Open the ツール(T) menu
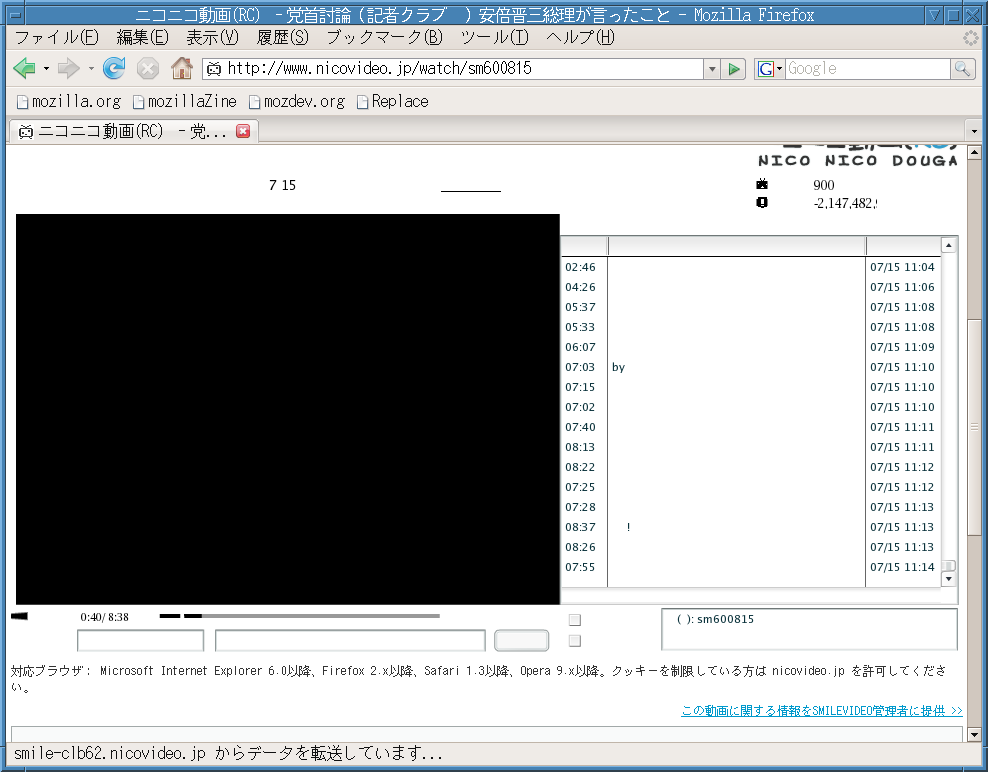The image size is (988, 772). (x=495, y=38)
